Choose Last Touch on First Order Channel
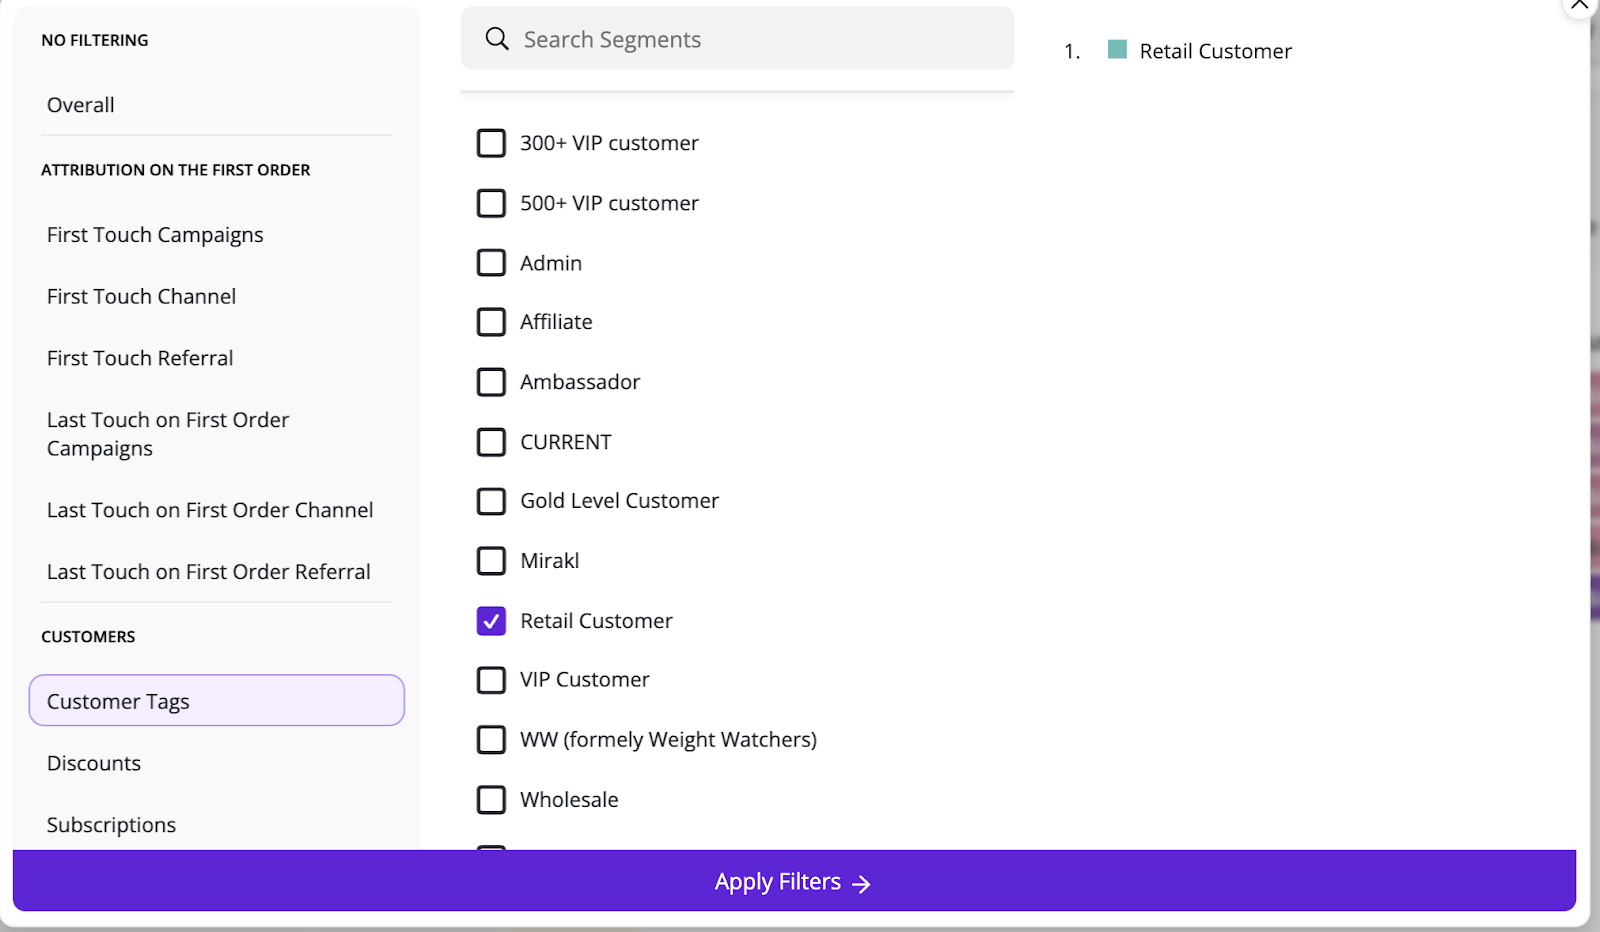 [x=210, y=510]
